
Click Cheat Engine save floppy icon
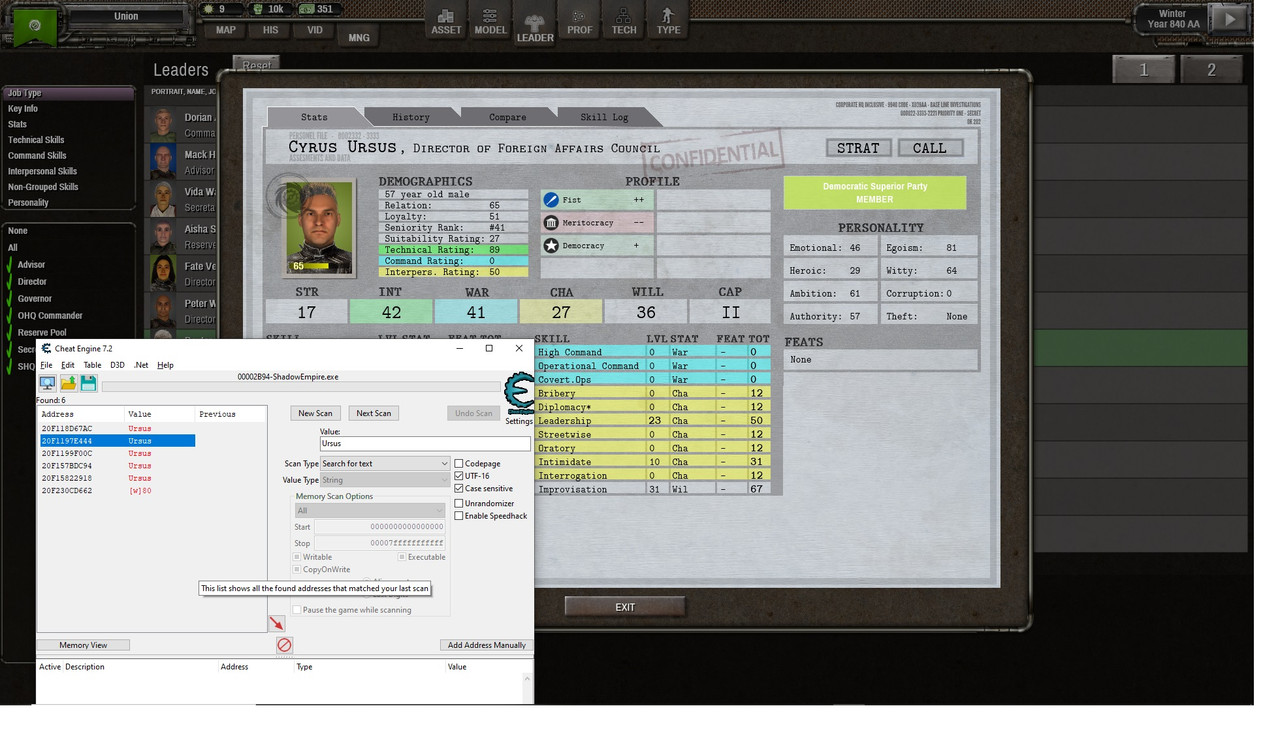(x=88, y=384)
